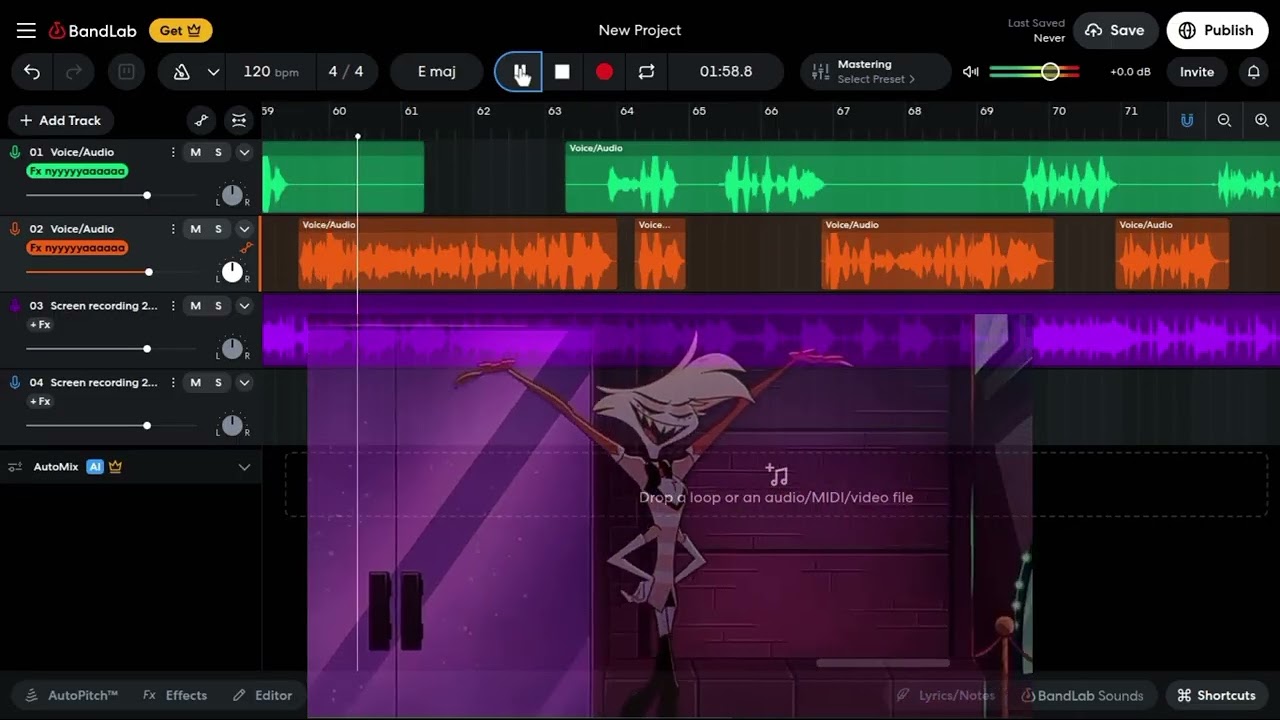The image size is (1280, 720).
Task: Click the BandLab logo
Action: (x=92, y=31)
